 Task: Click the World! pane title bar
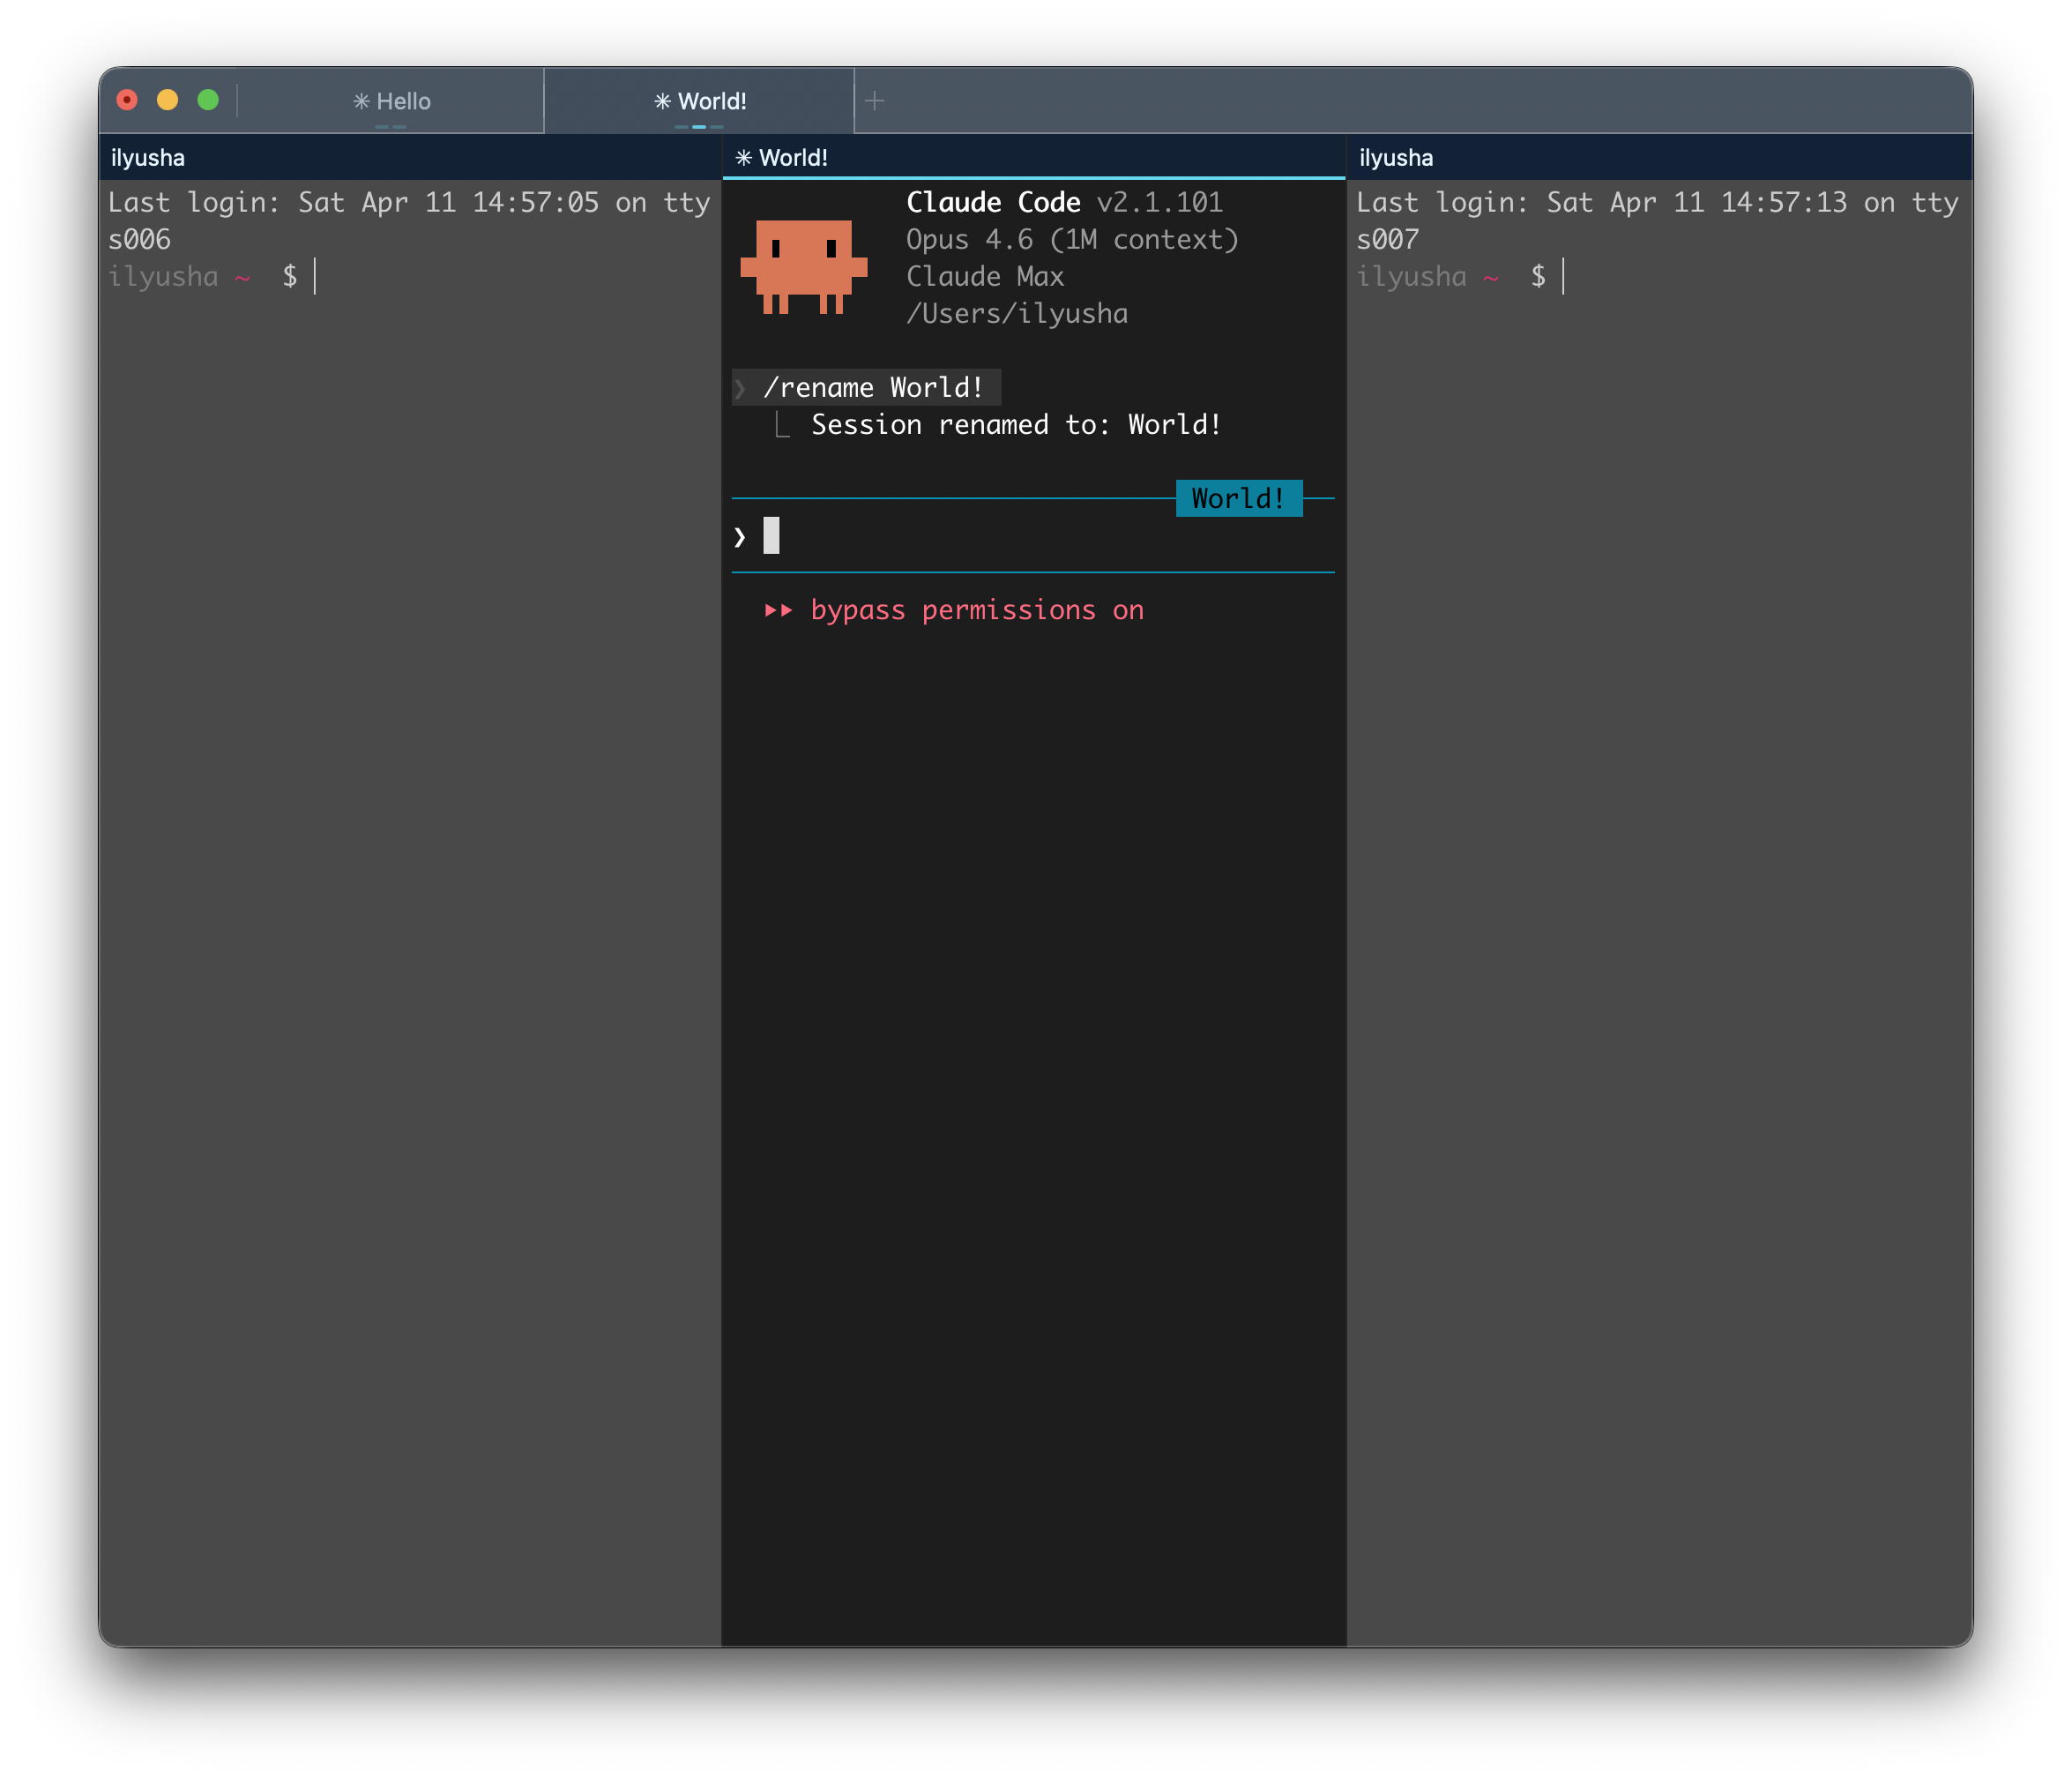coord(1034,158)
